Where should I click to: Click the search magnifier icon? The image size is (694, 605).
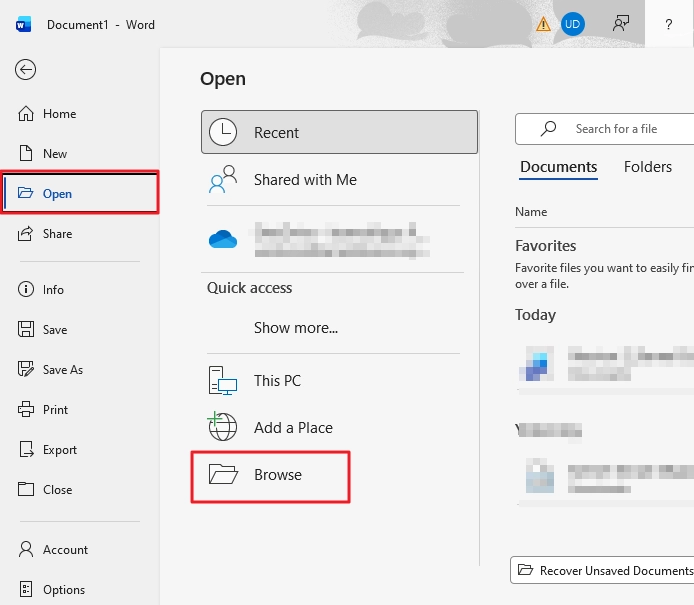(x=548, y=129)
